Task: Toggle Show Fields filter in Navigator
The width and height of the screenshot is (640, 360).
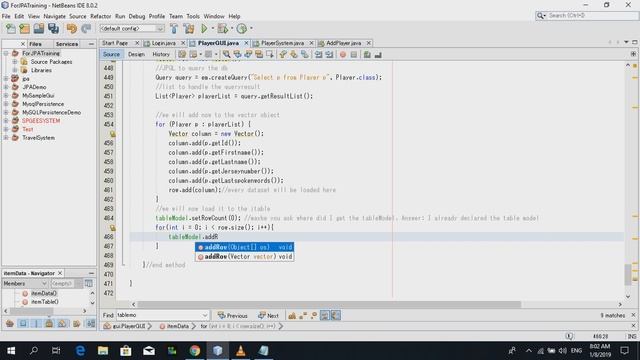Action: 23,324
